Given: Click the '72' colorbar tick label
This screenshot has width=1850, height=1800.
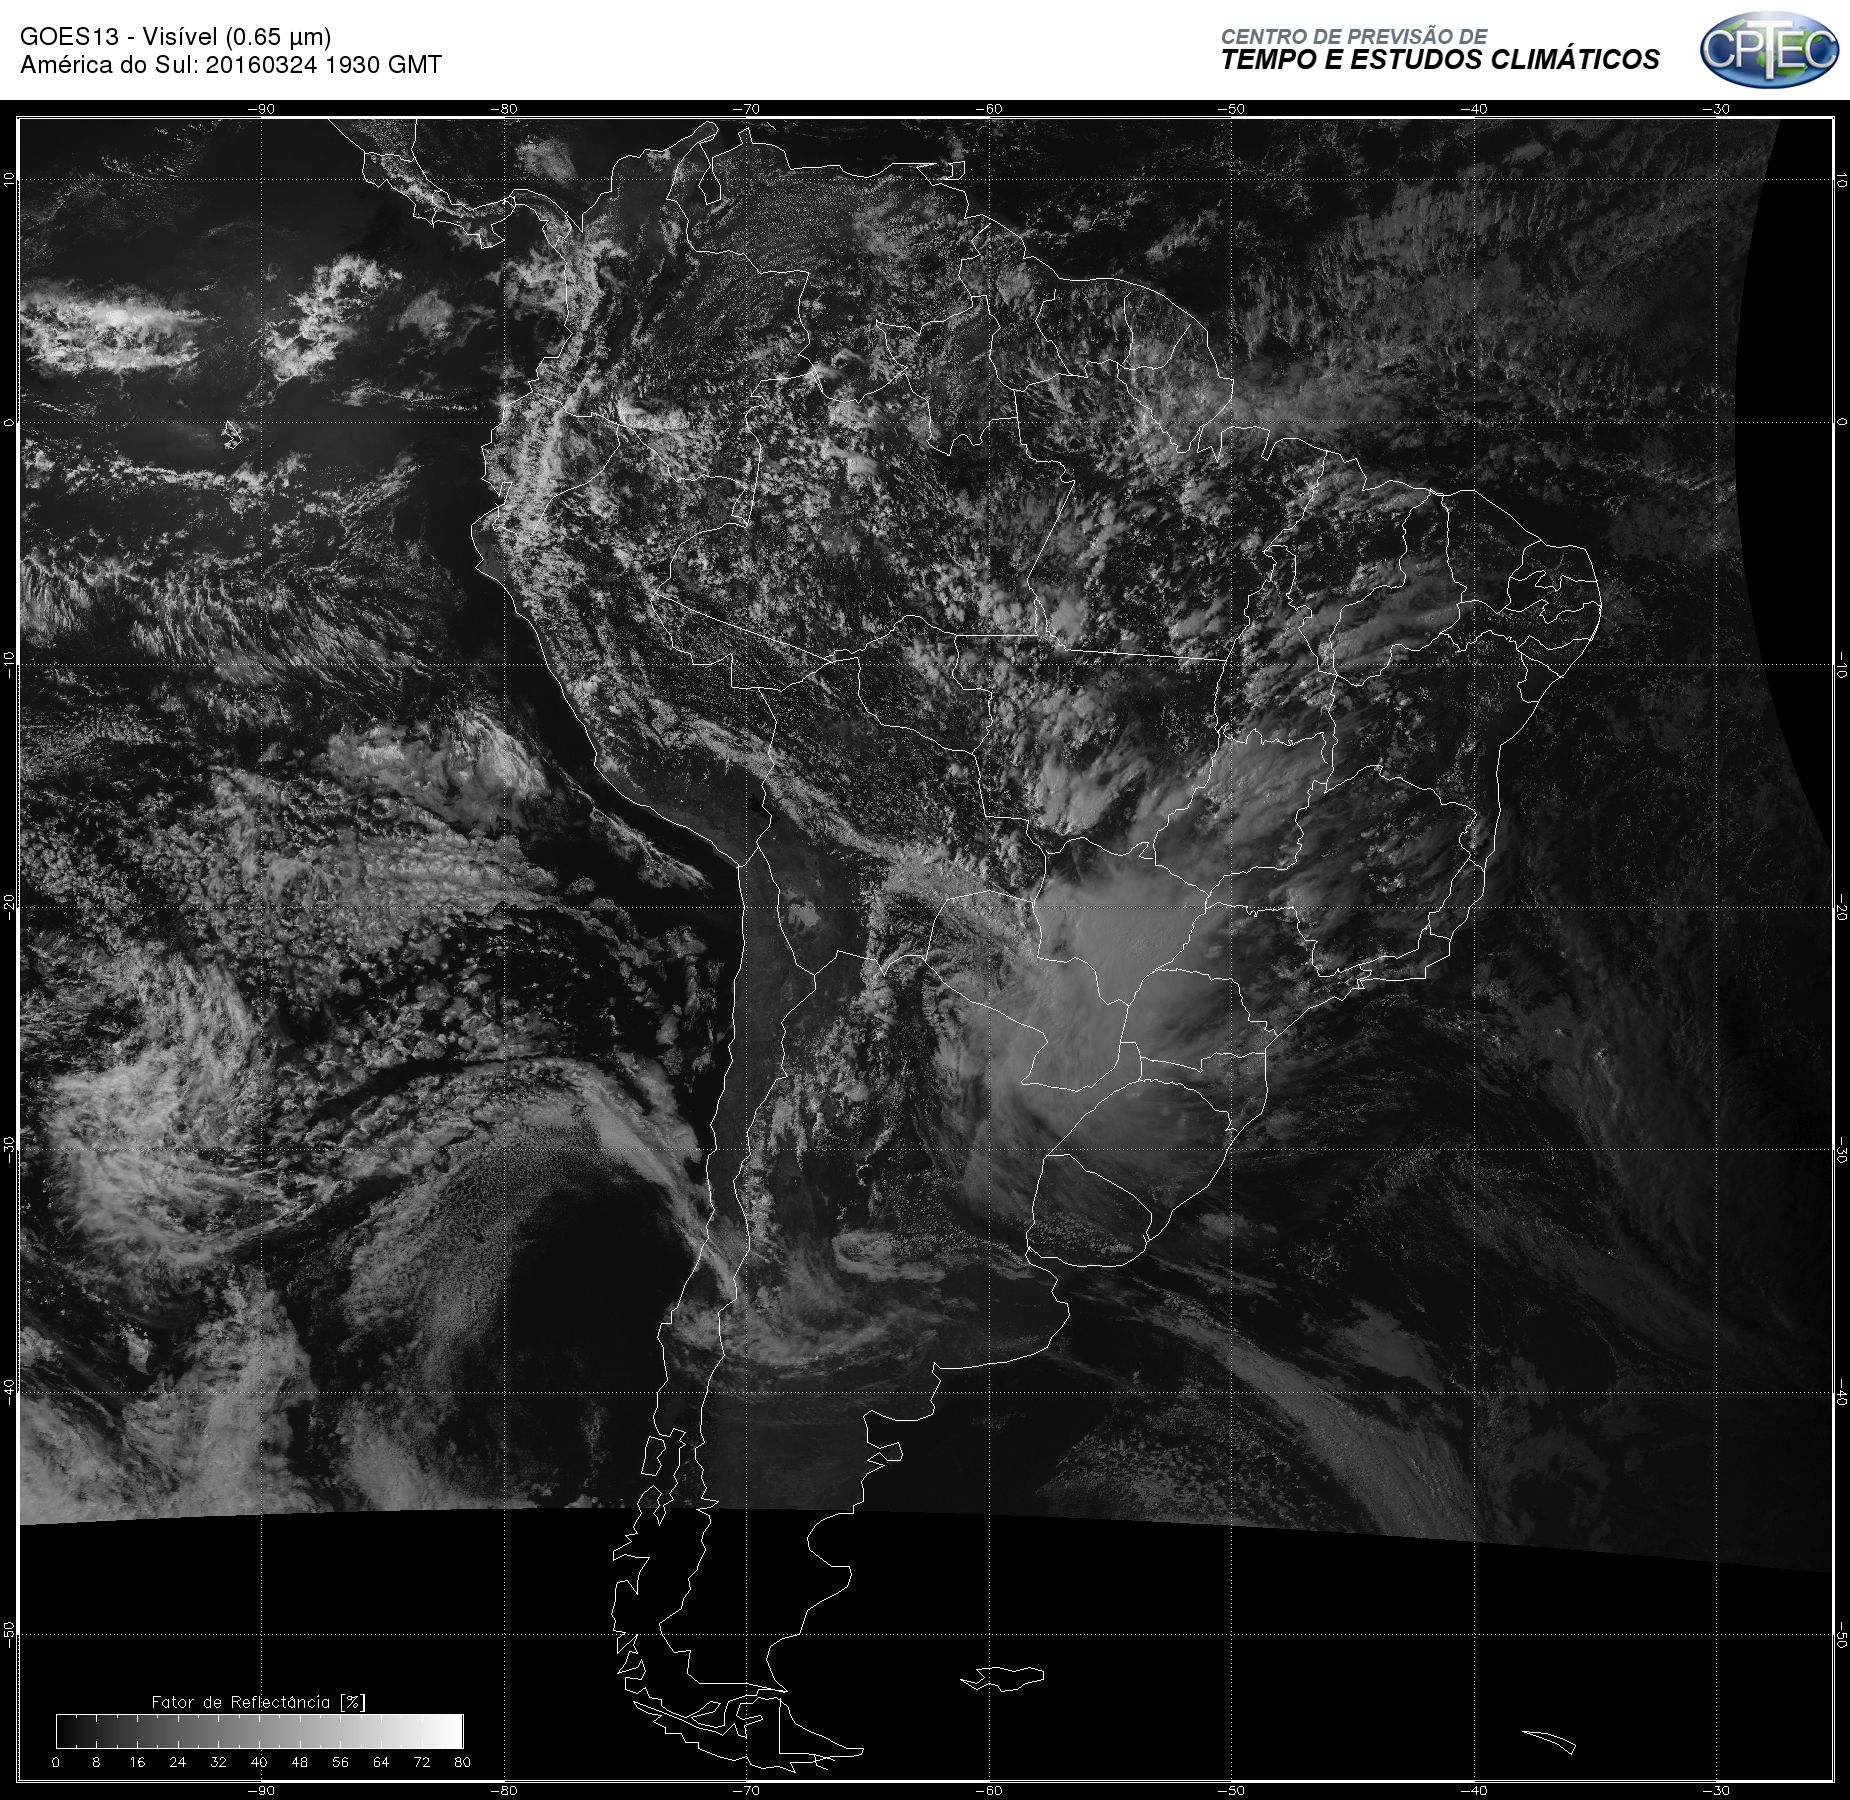Looking at the screenshot, I should (422, 1762).
